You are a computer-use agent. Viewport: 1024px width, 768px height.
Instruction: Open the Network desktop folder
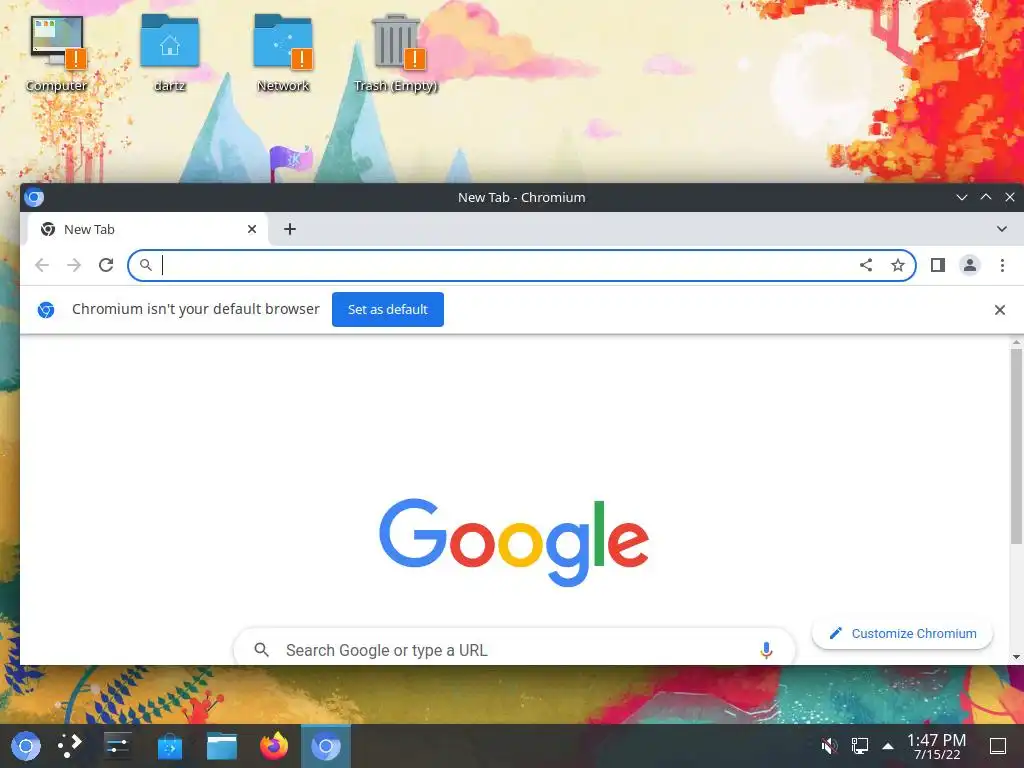[x=283, y=54]
